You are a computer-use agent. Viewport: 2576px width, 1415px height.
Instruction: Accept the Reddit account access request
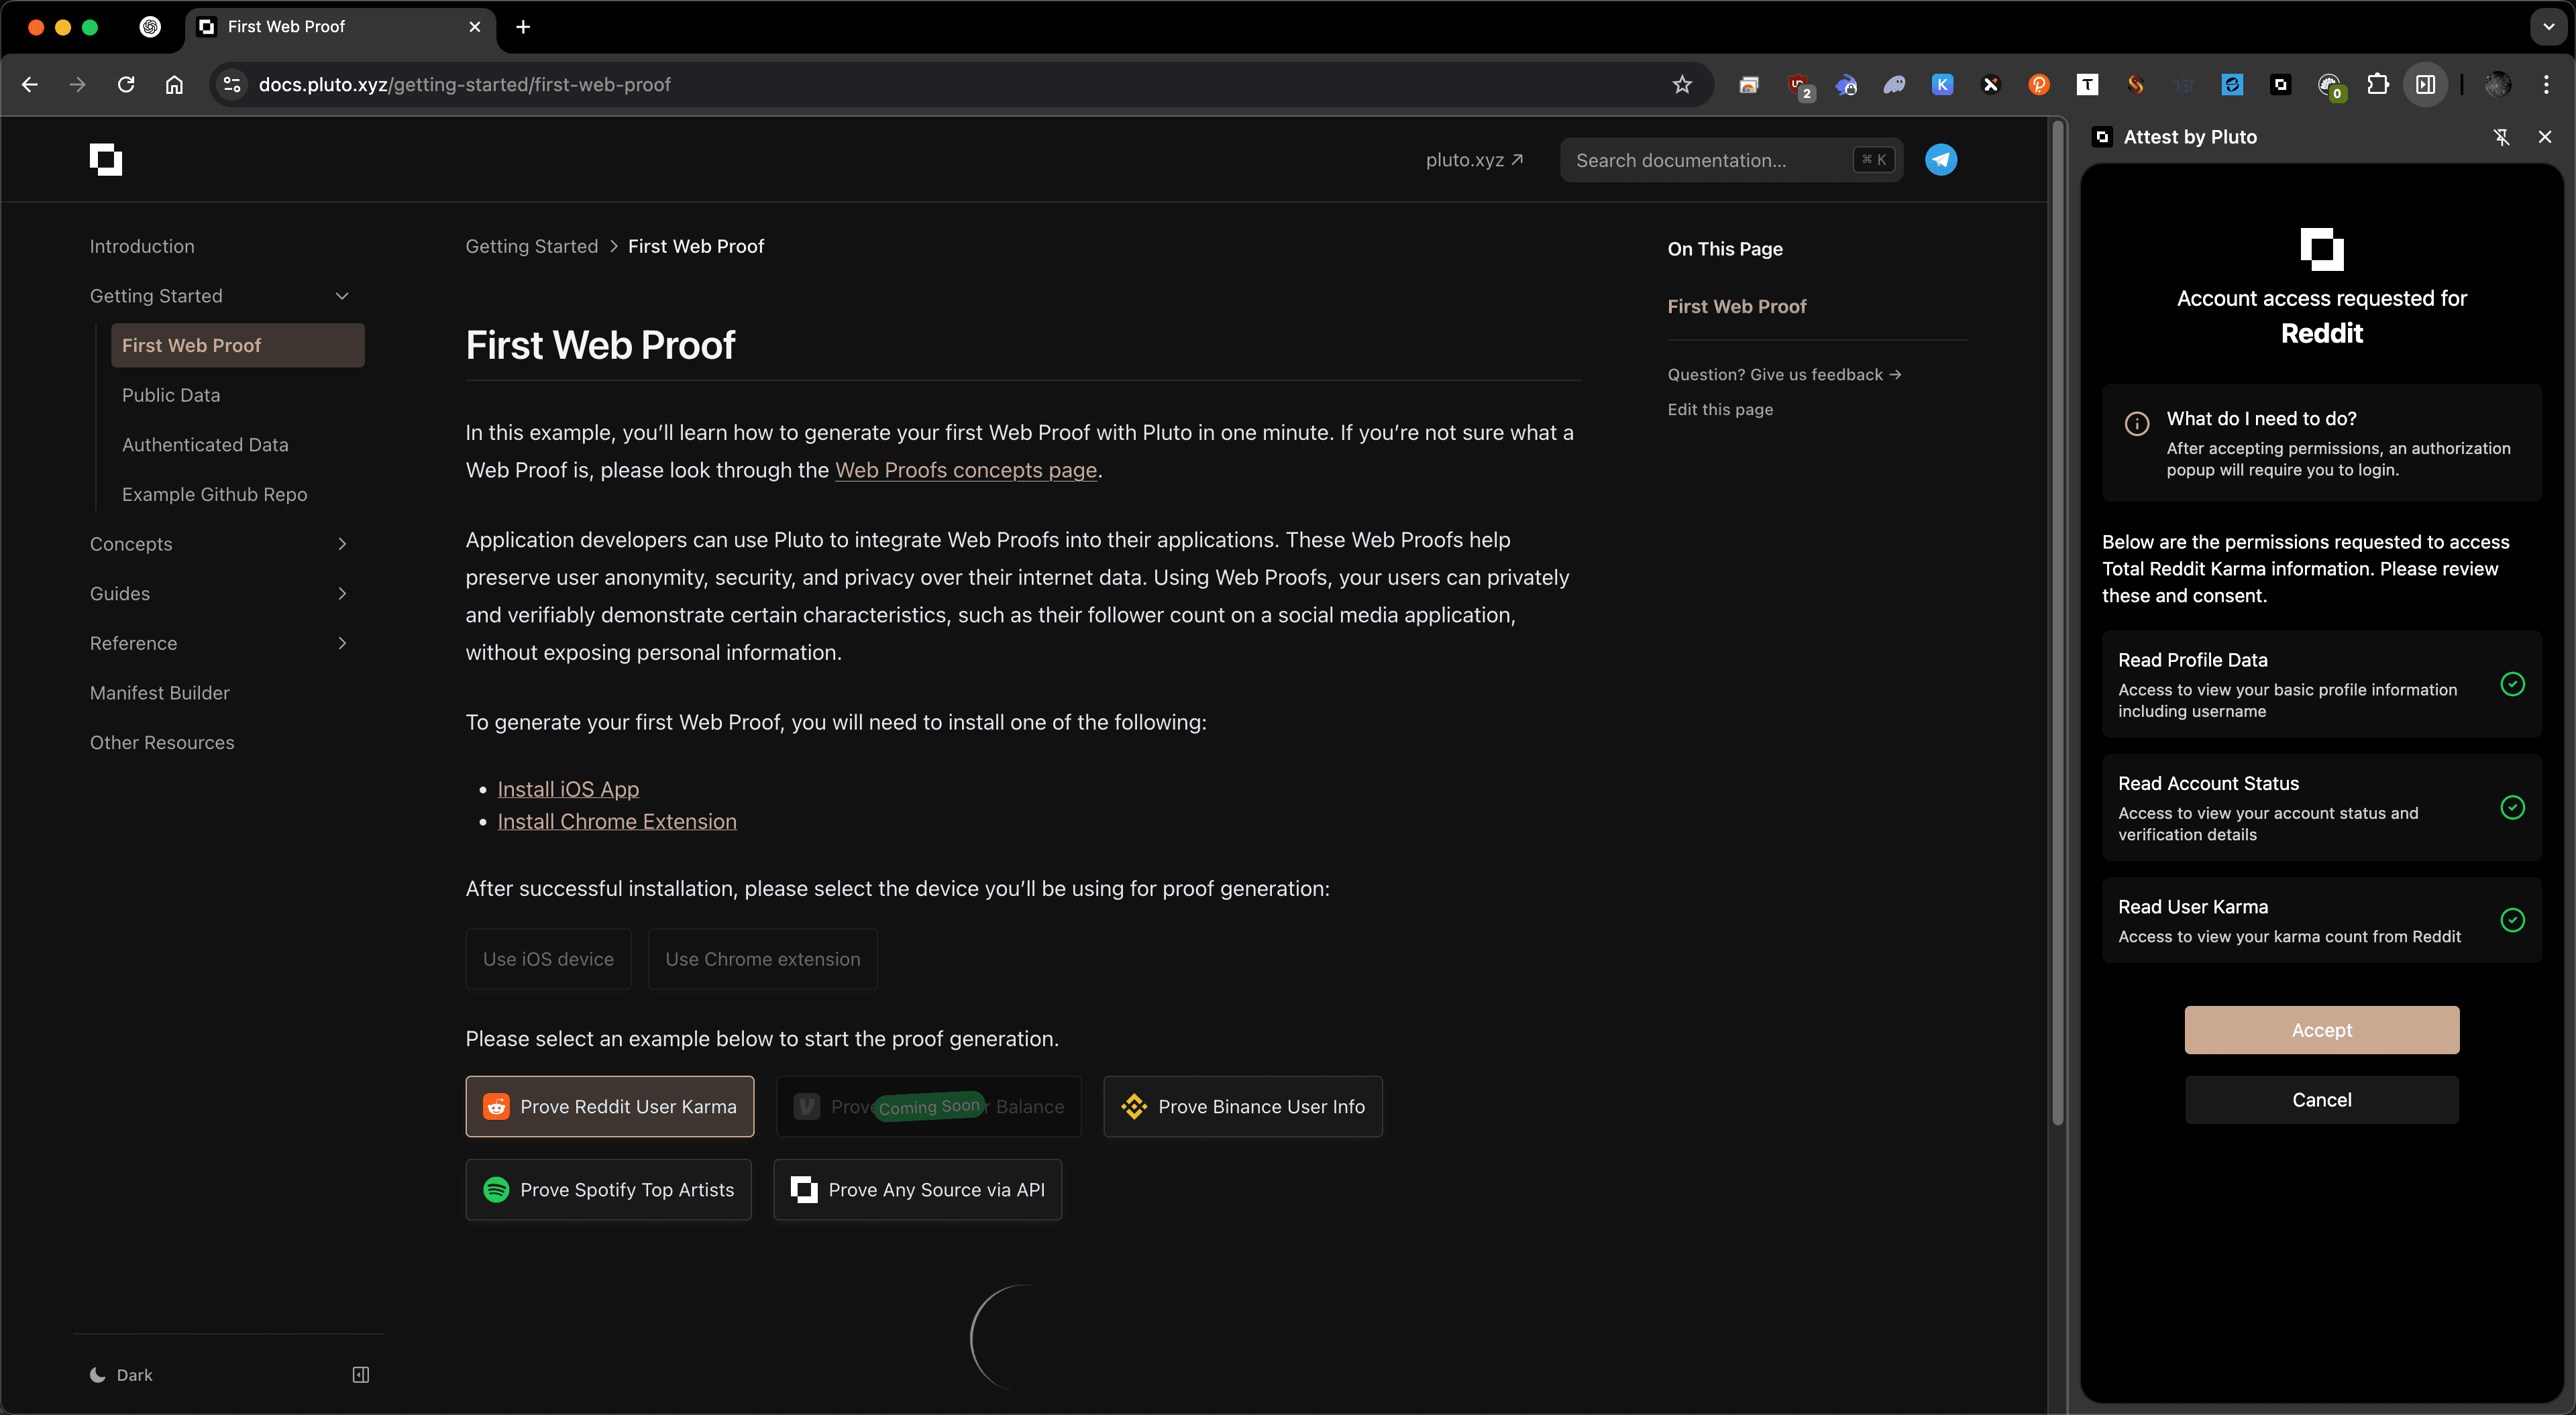(2322, 1030)
